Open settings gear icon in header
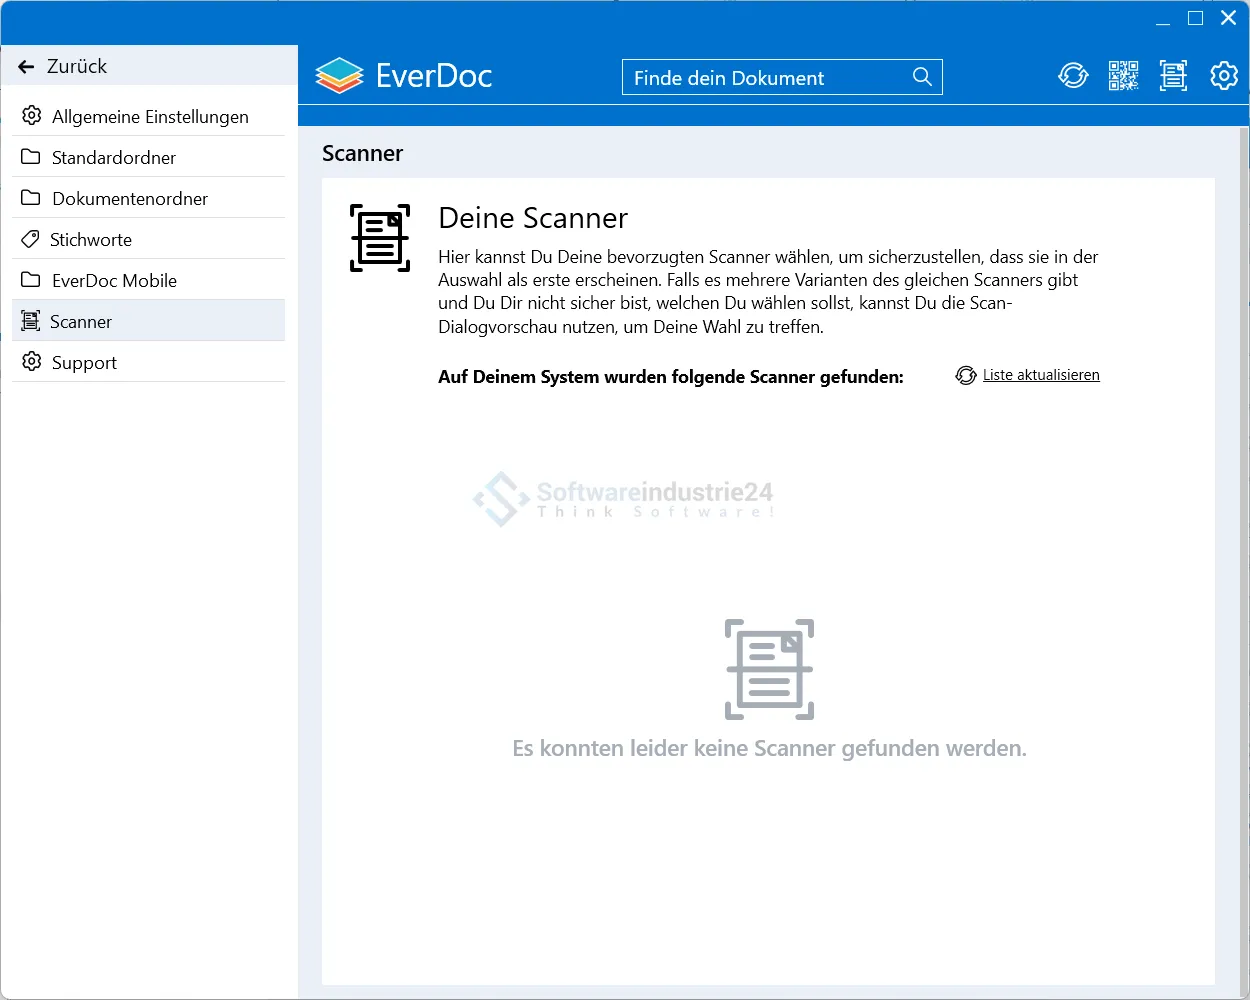 pyautogui.click(x=1224, y=76)
